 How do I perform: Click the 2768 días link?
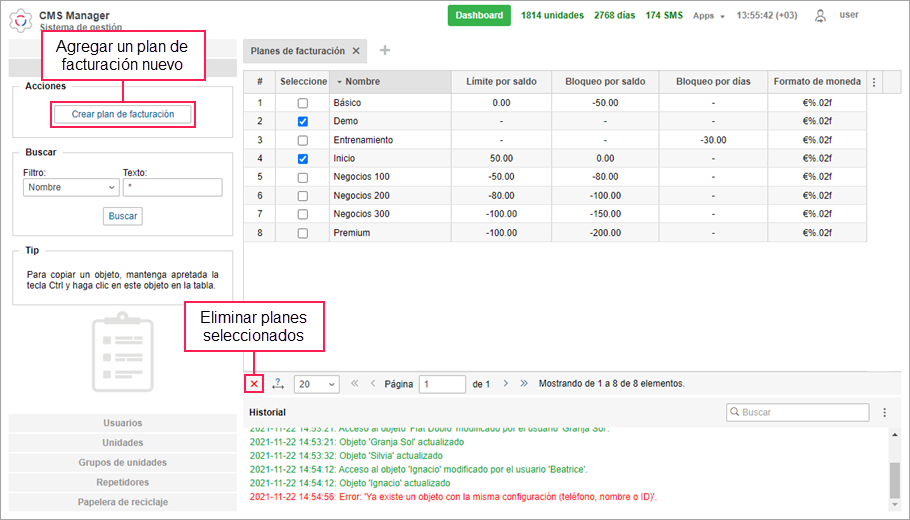pos(615,16)
